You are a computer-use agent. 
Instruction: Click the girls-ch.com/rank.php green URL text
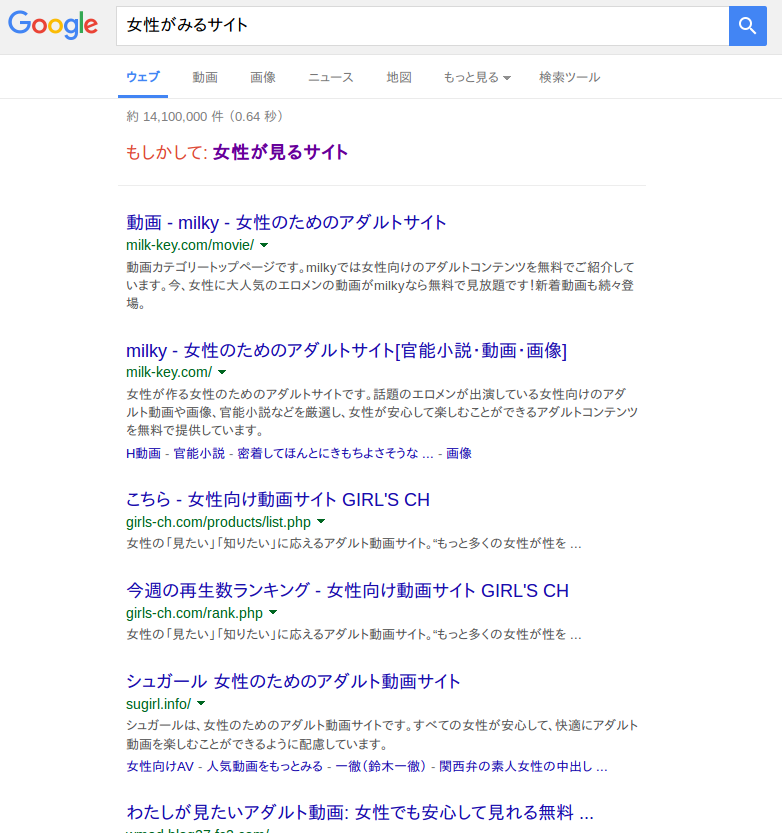tap(194, 613)
